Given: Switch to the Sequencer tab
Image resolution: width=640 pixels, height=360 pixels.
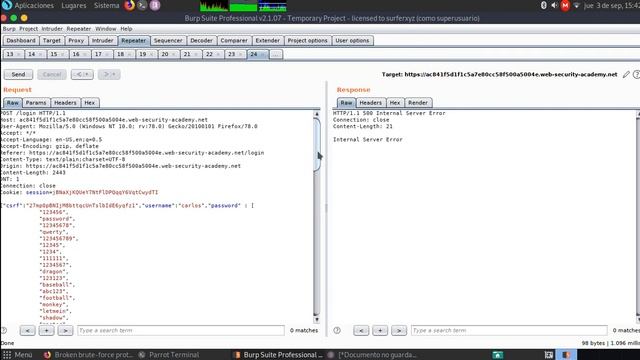Looking at the screenshot, I should click(168, 40).
